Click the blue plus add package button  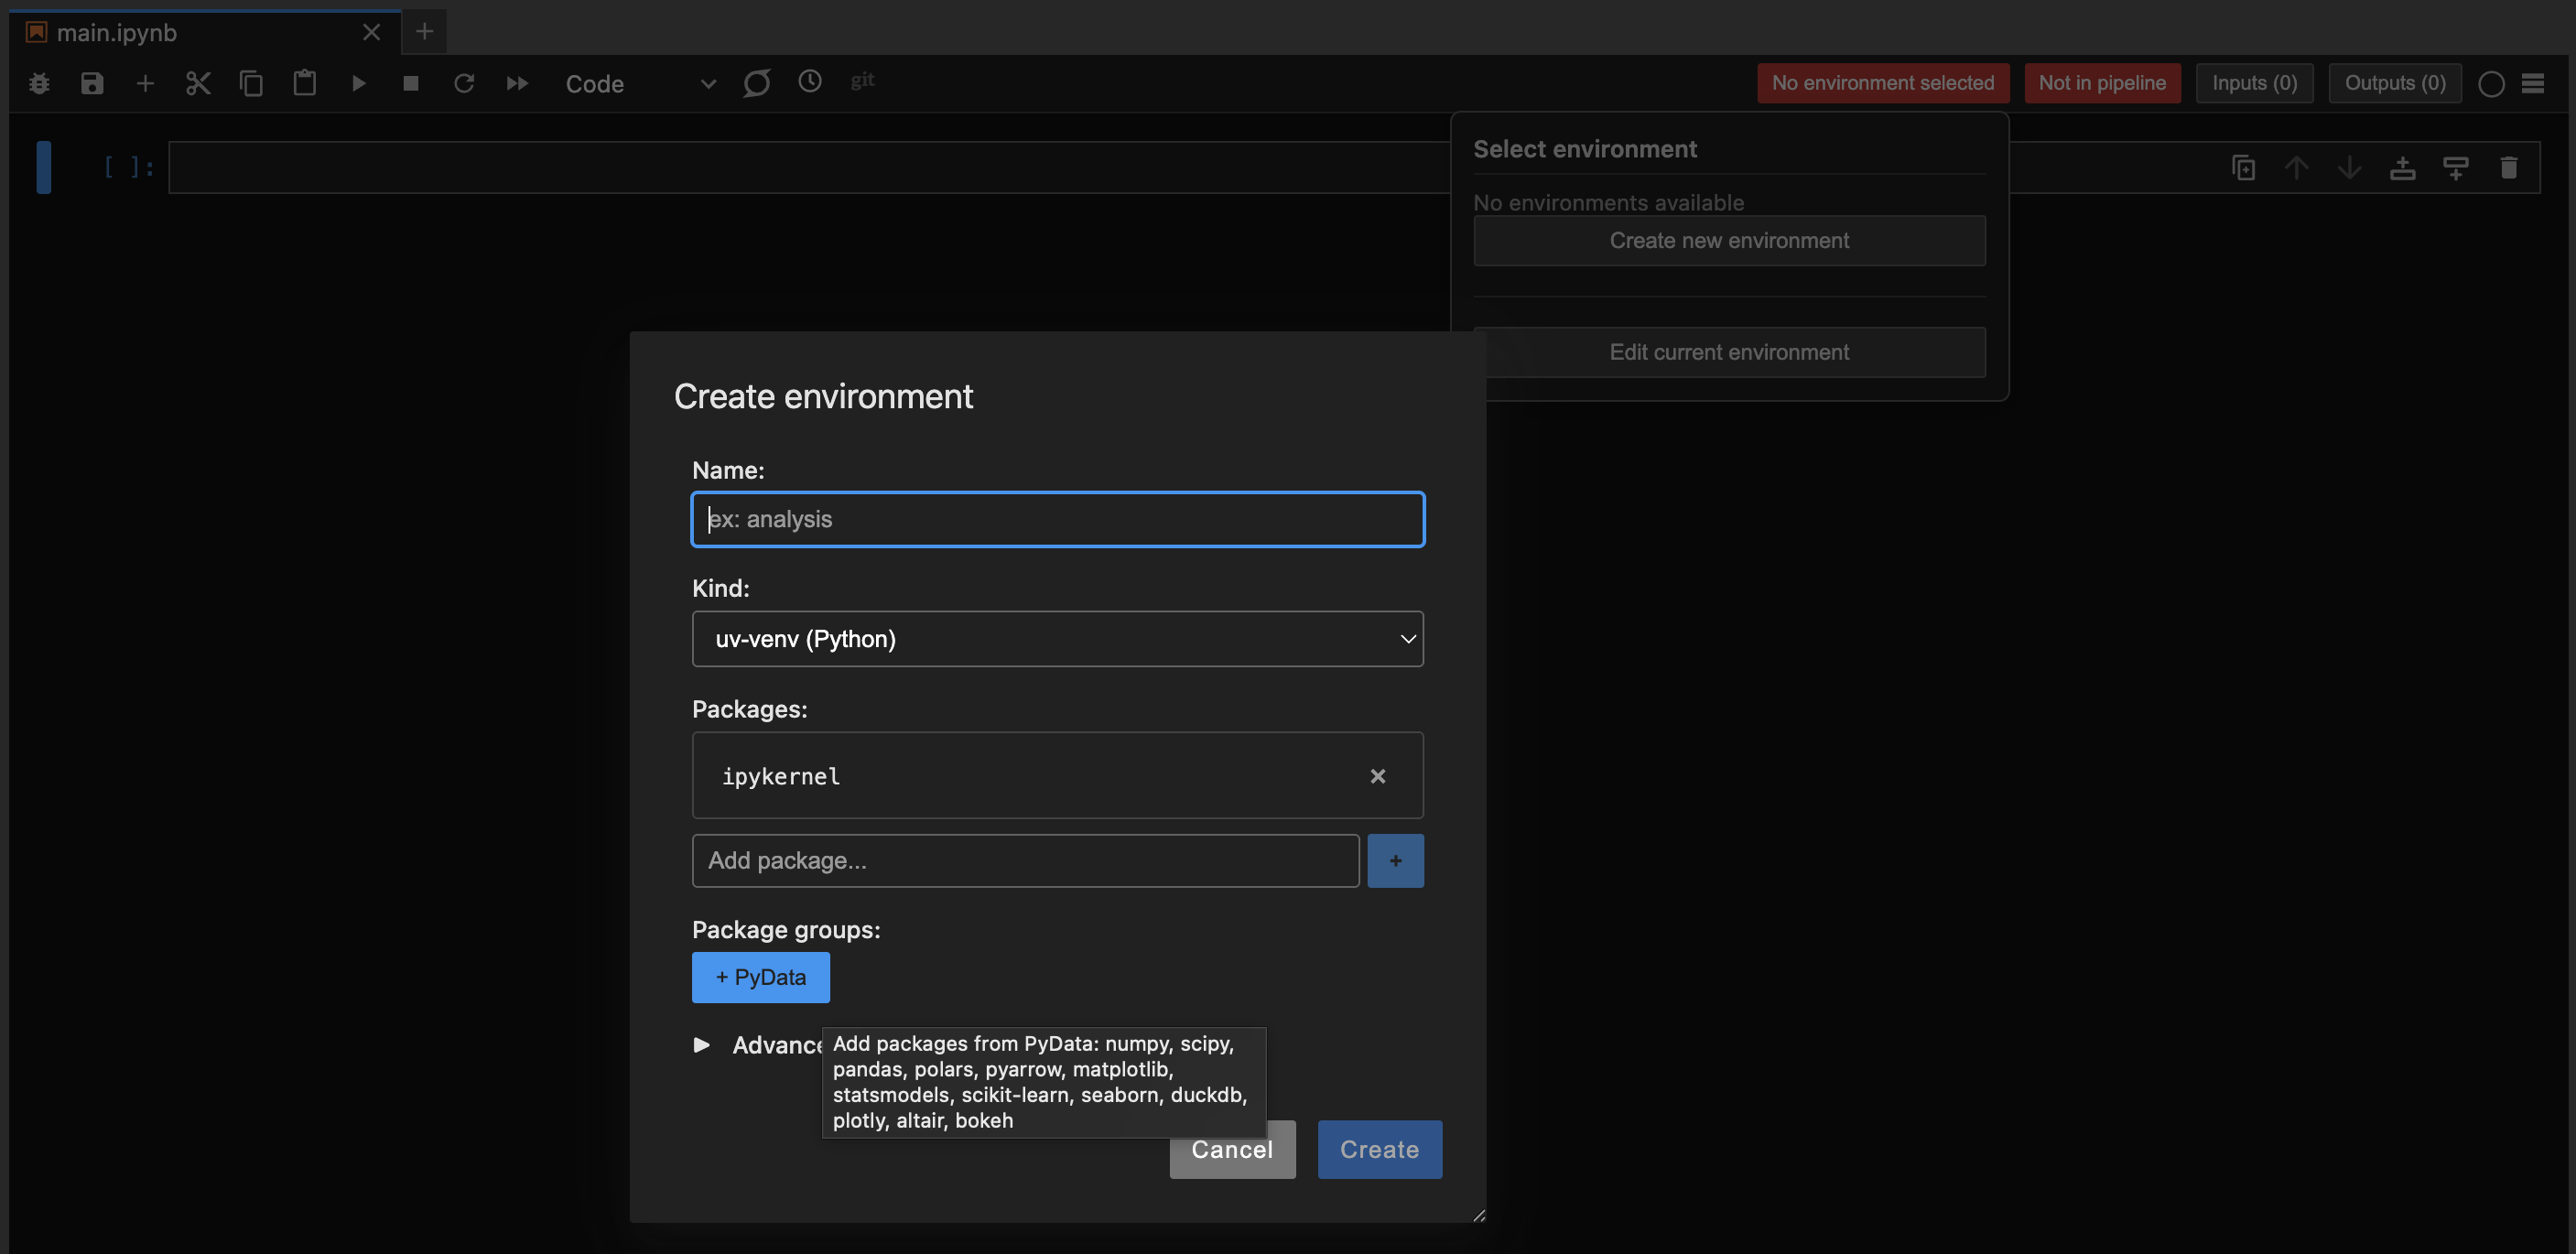(1395, 861)
